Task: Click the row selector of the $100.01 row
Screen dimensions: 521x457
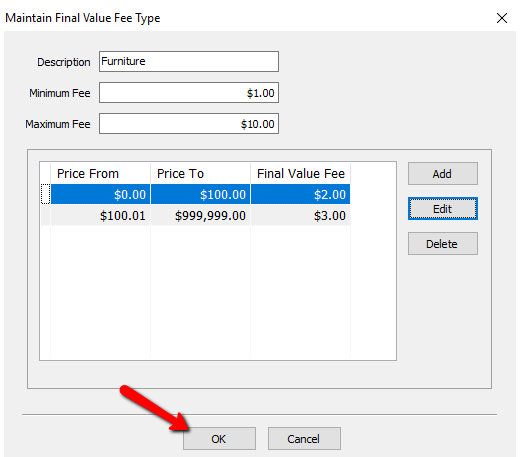Action: coord(45,215)
